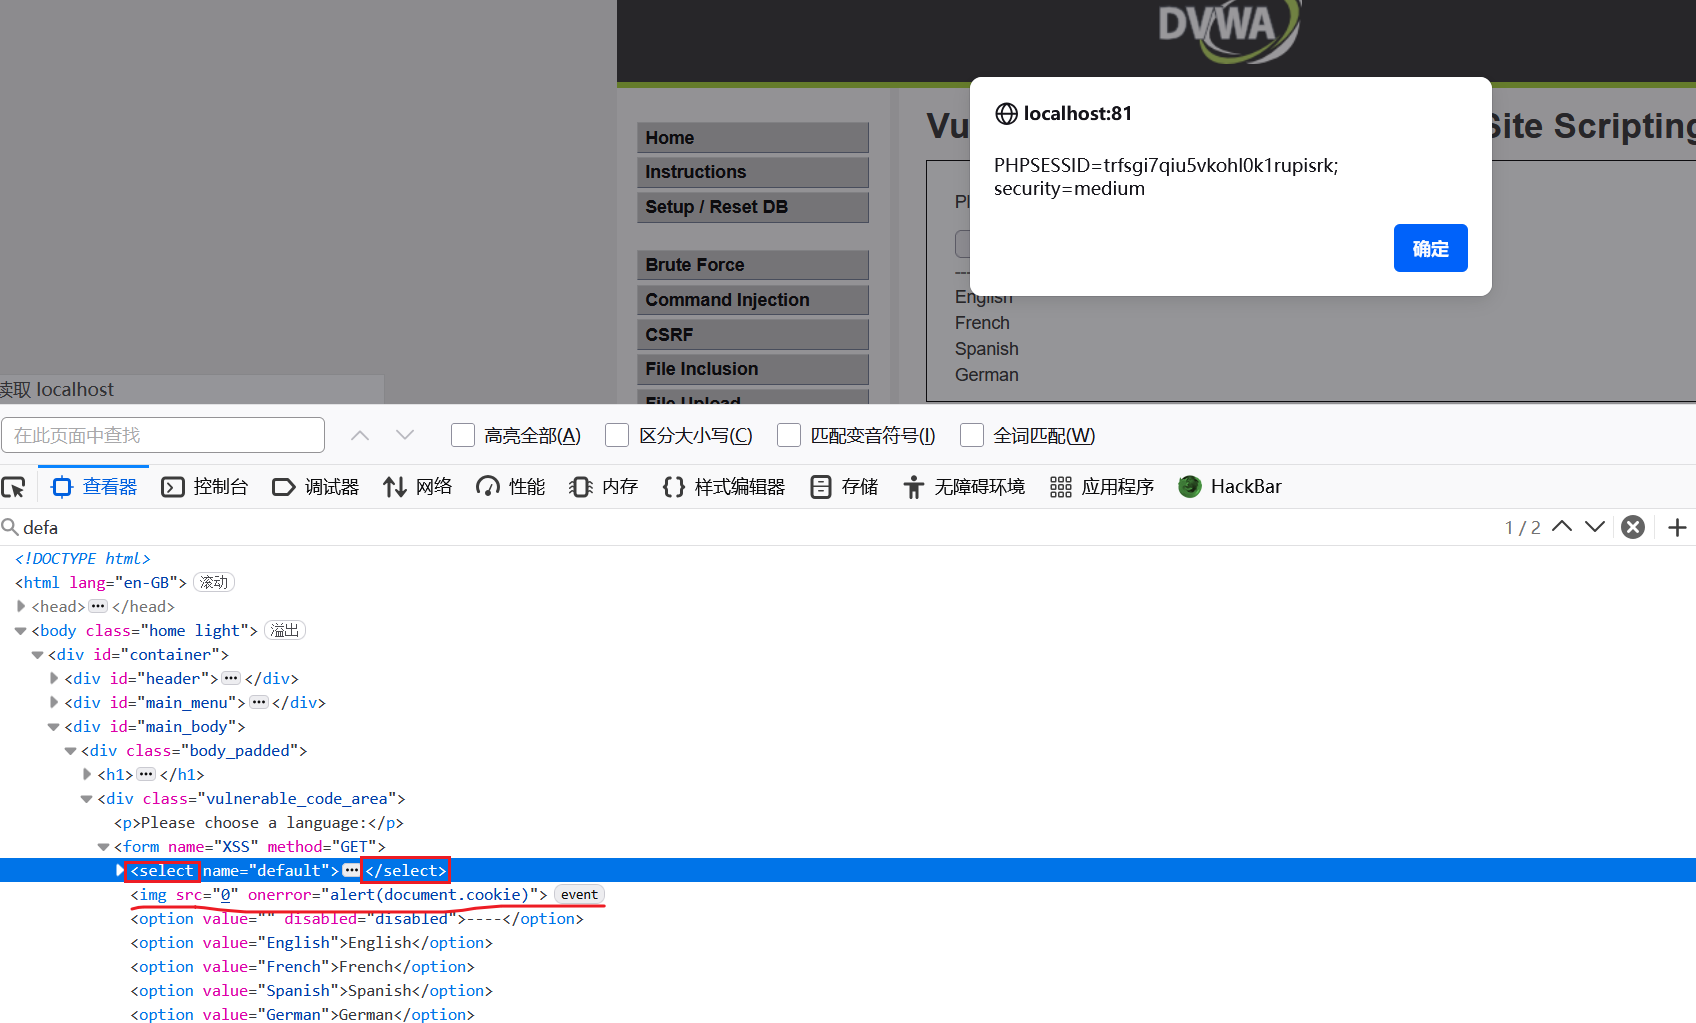
Task: Switch to the 控制台 console tab
Action: tap(205, 487)
